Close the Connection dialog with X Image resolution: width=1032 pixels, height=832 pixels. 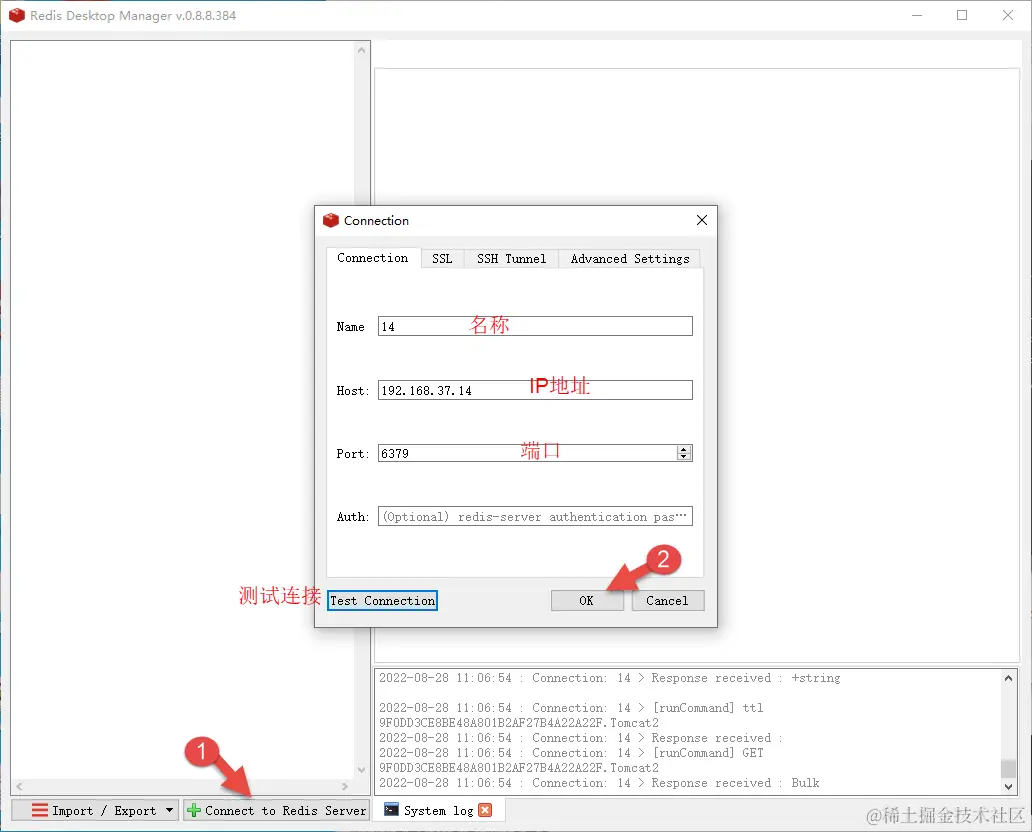tap(702, 220)
